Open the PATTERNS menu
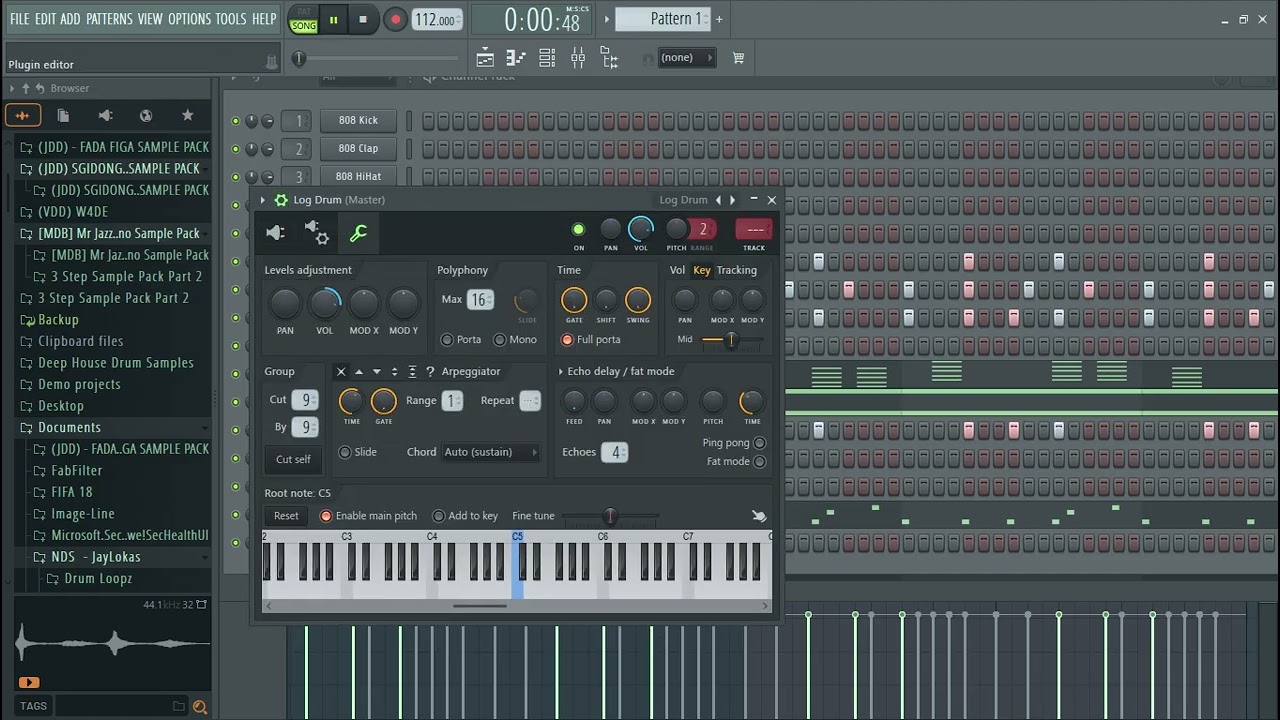The image size is (1280, 720). coord(109,19)
